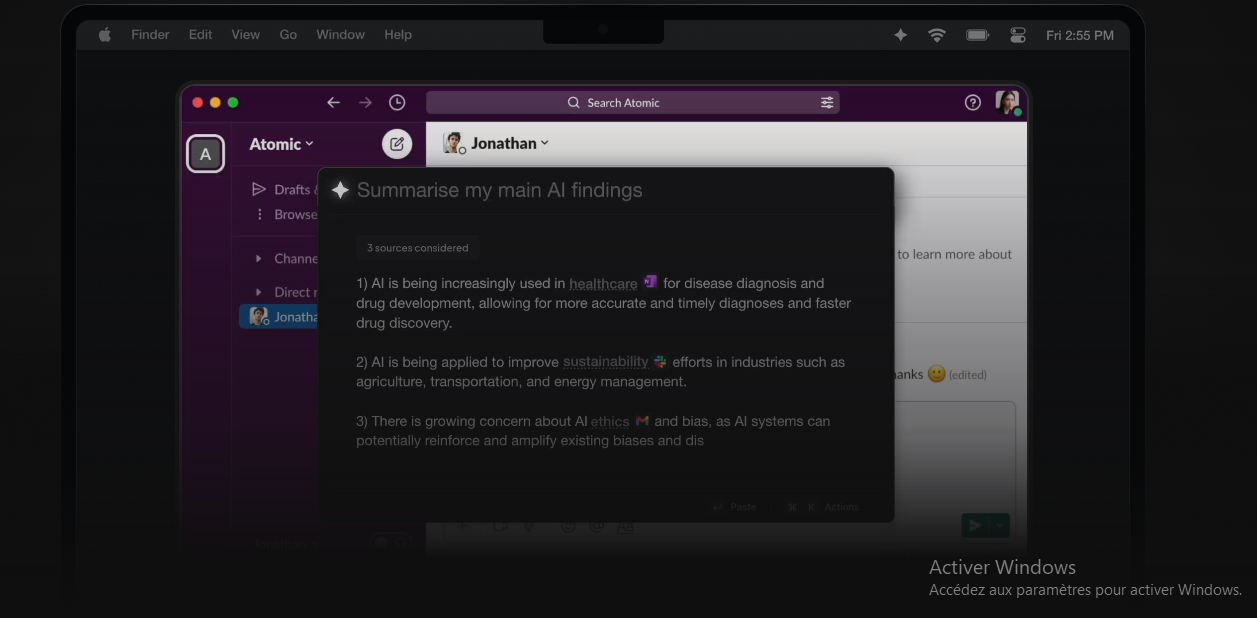
Task: Click the Search Atomic field
Action: tap(632, 102)
